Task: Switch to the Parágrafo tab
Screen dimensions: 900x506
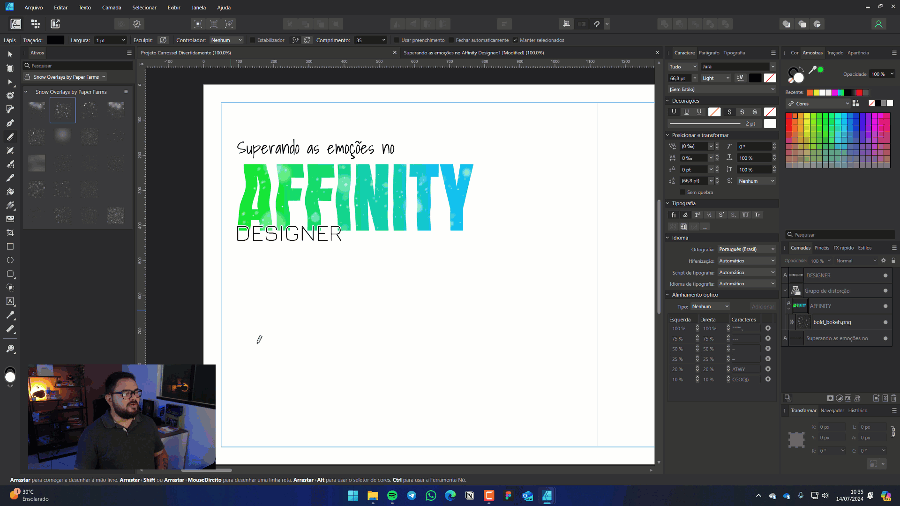Action: pos(708,53)
